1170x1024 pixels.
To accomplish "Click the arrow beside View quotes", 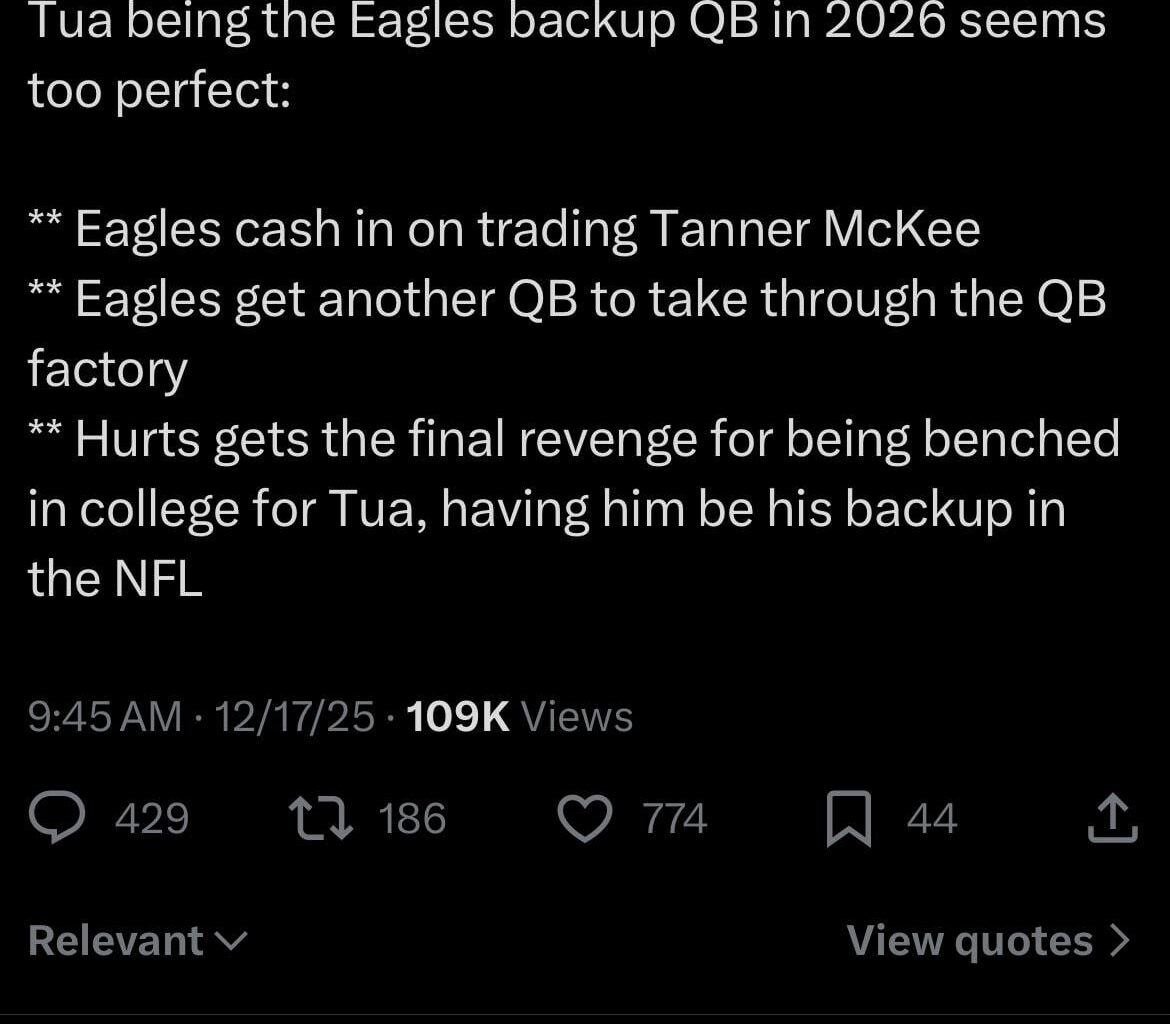I will pyautogui.click(x=1121, y=941).
